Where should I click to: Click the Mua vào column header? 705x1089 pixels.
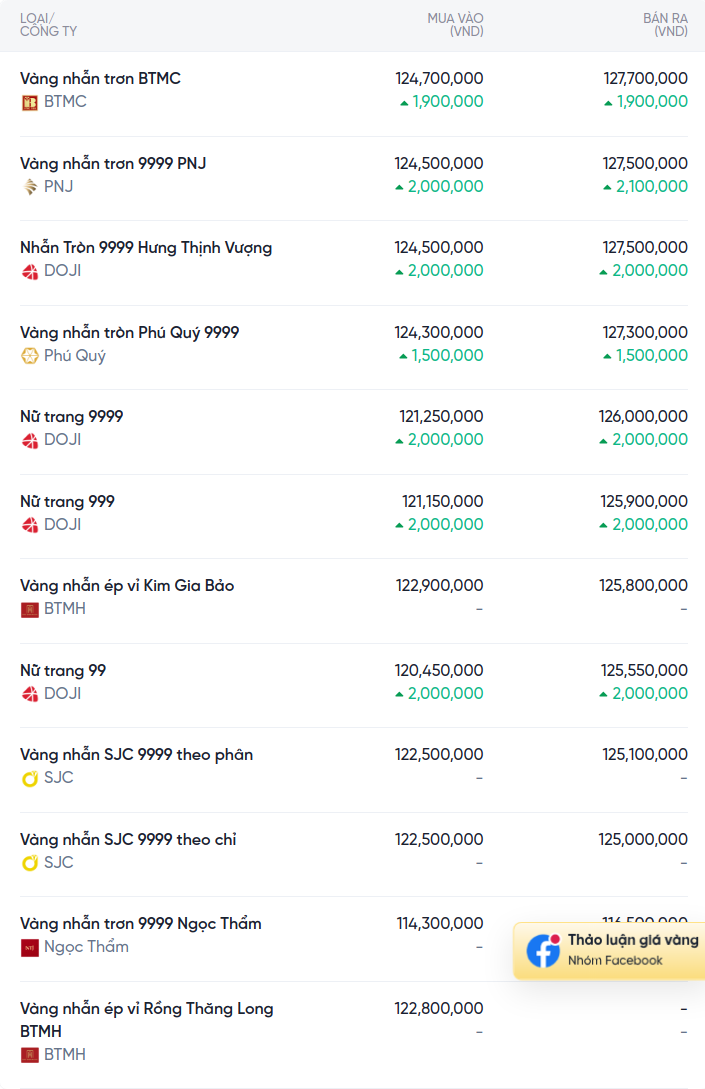[455, 25]
